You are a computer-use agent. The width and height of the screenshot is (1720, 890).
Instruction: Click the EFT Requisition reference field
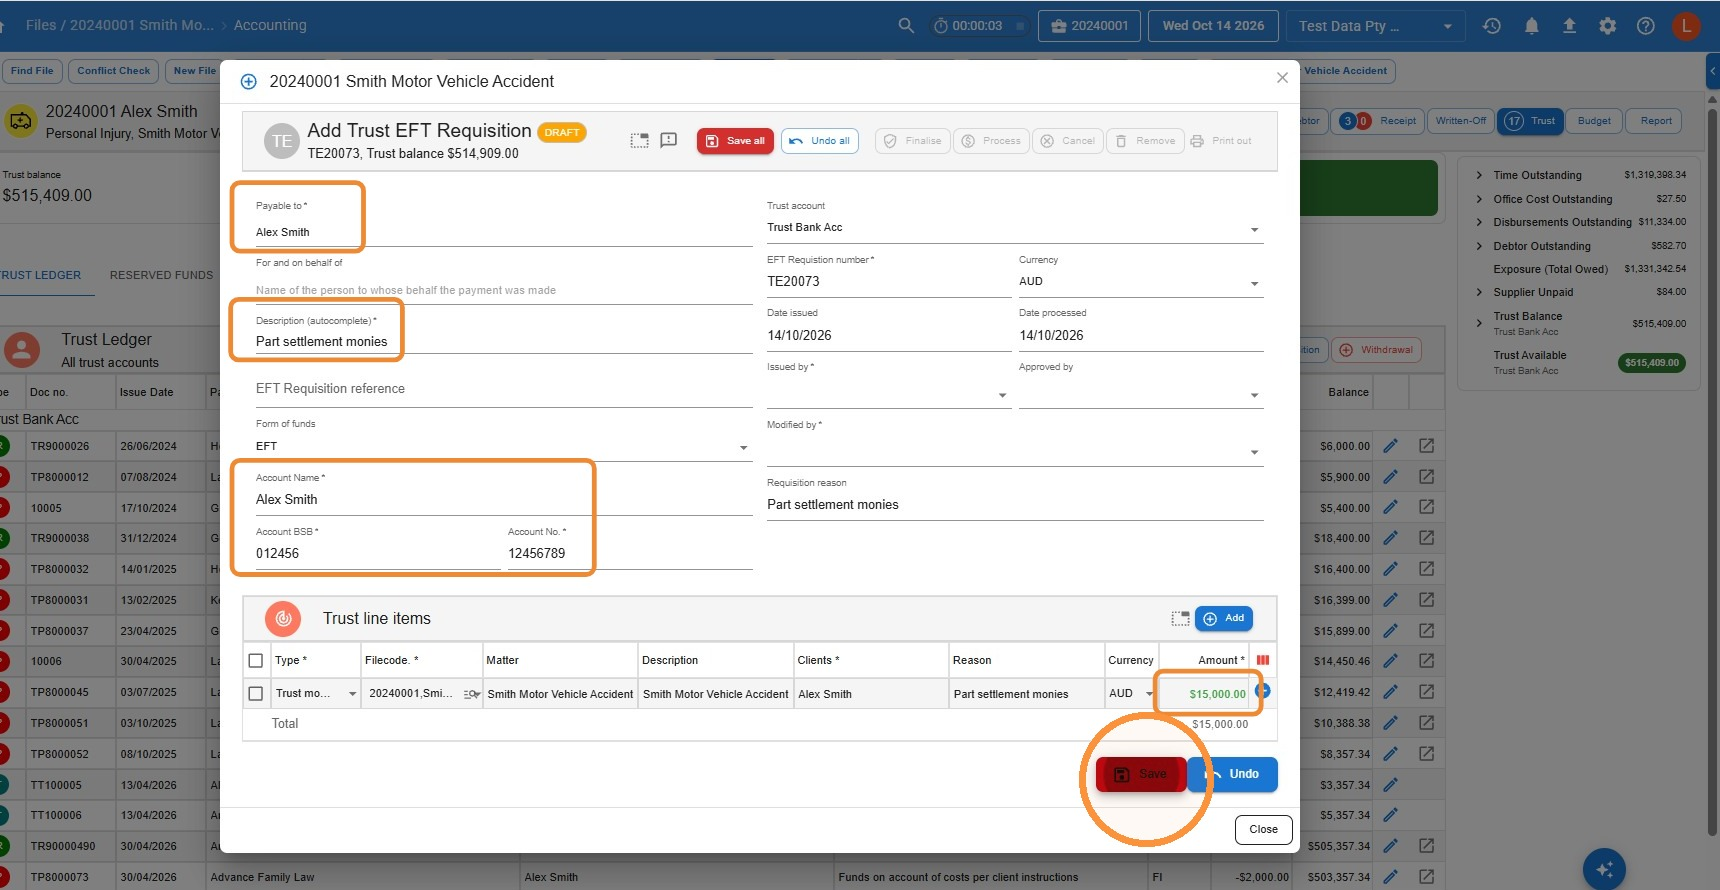503,389
